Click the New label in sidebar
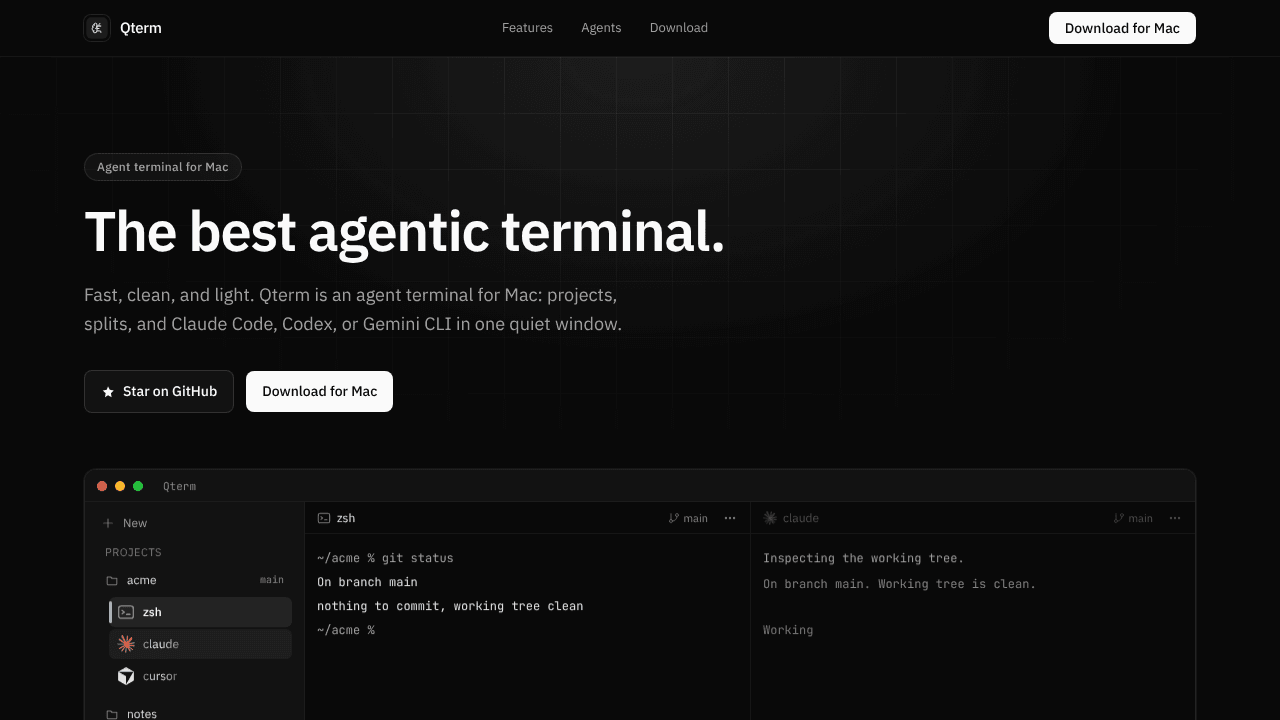Screen dimensions: 1280x720 coord(135,523)
